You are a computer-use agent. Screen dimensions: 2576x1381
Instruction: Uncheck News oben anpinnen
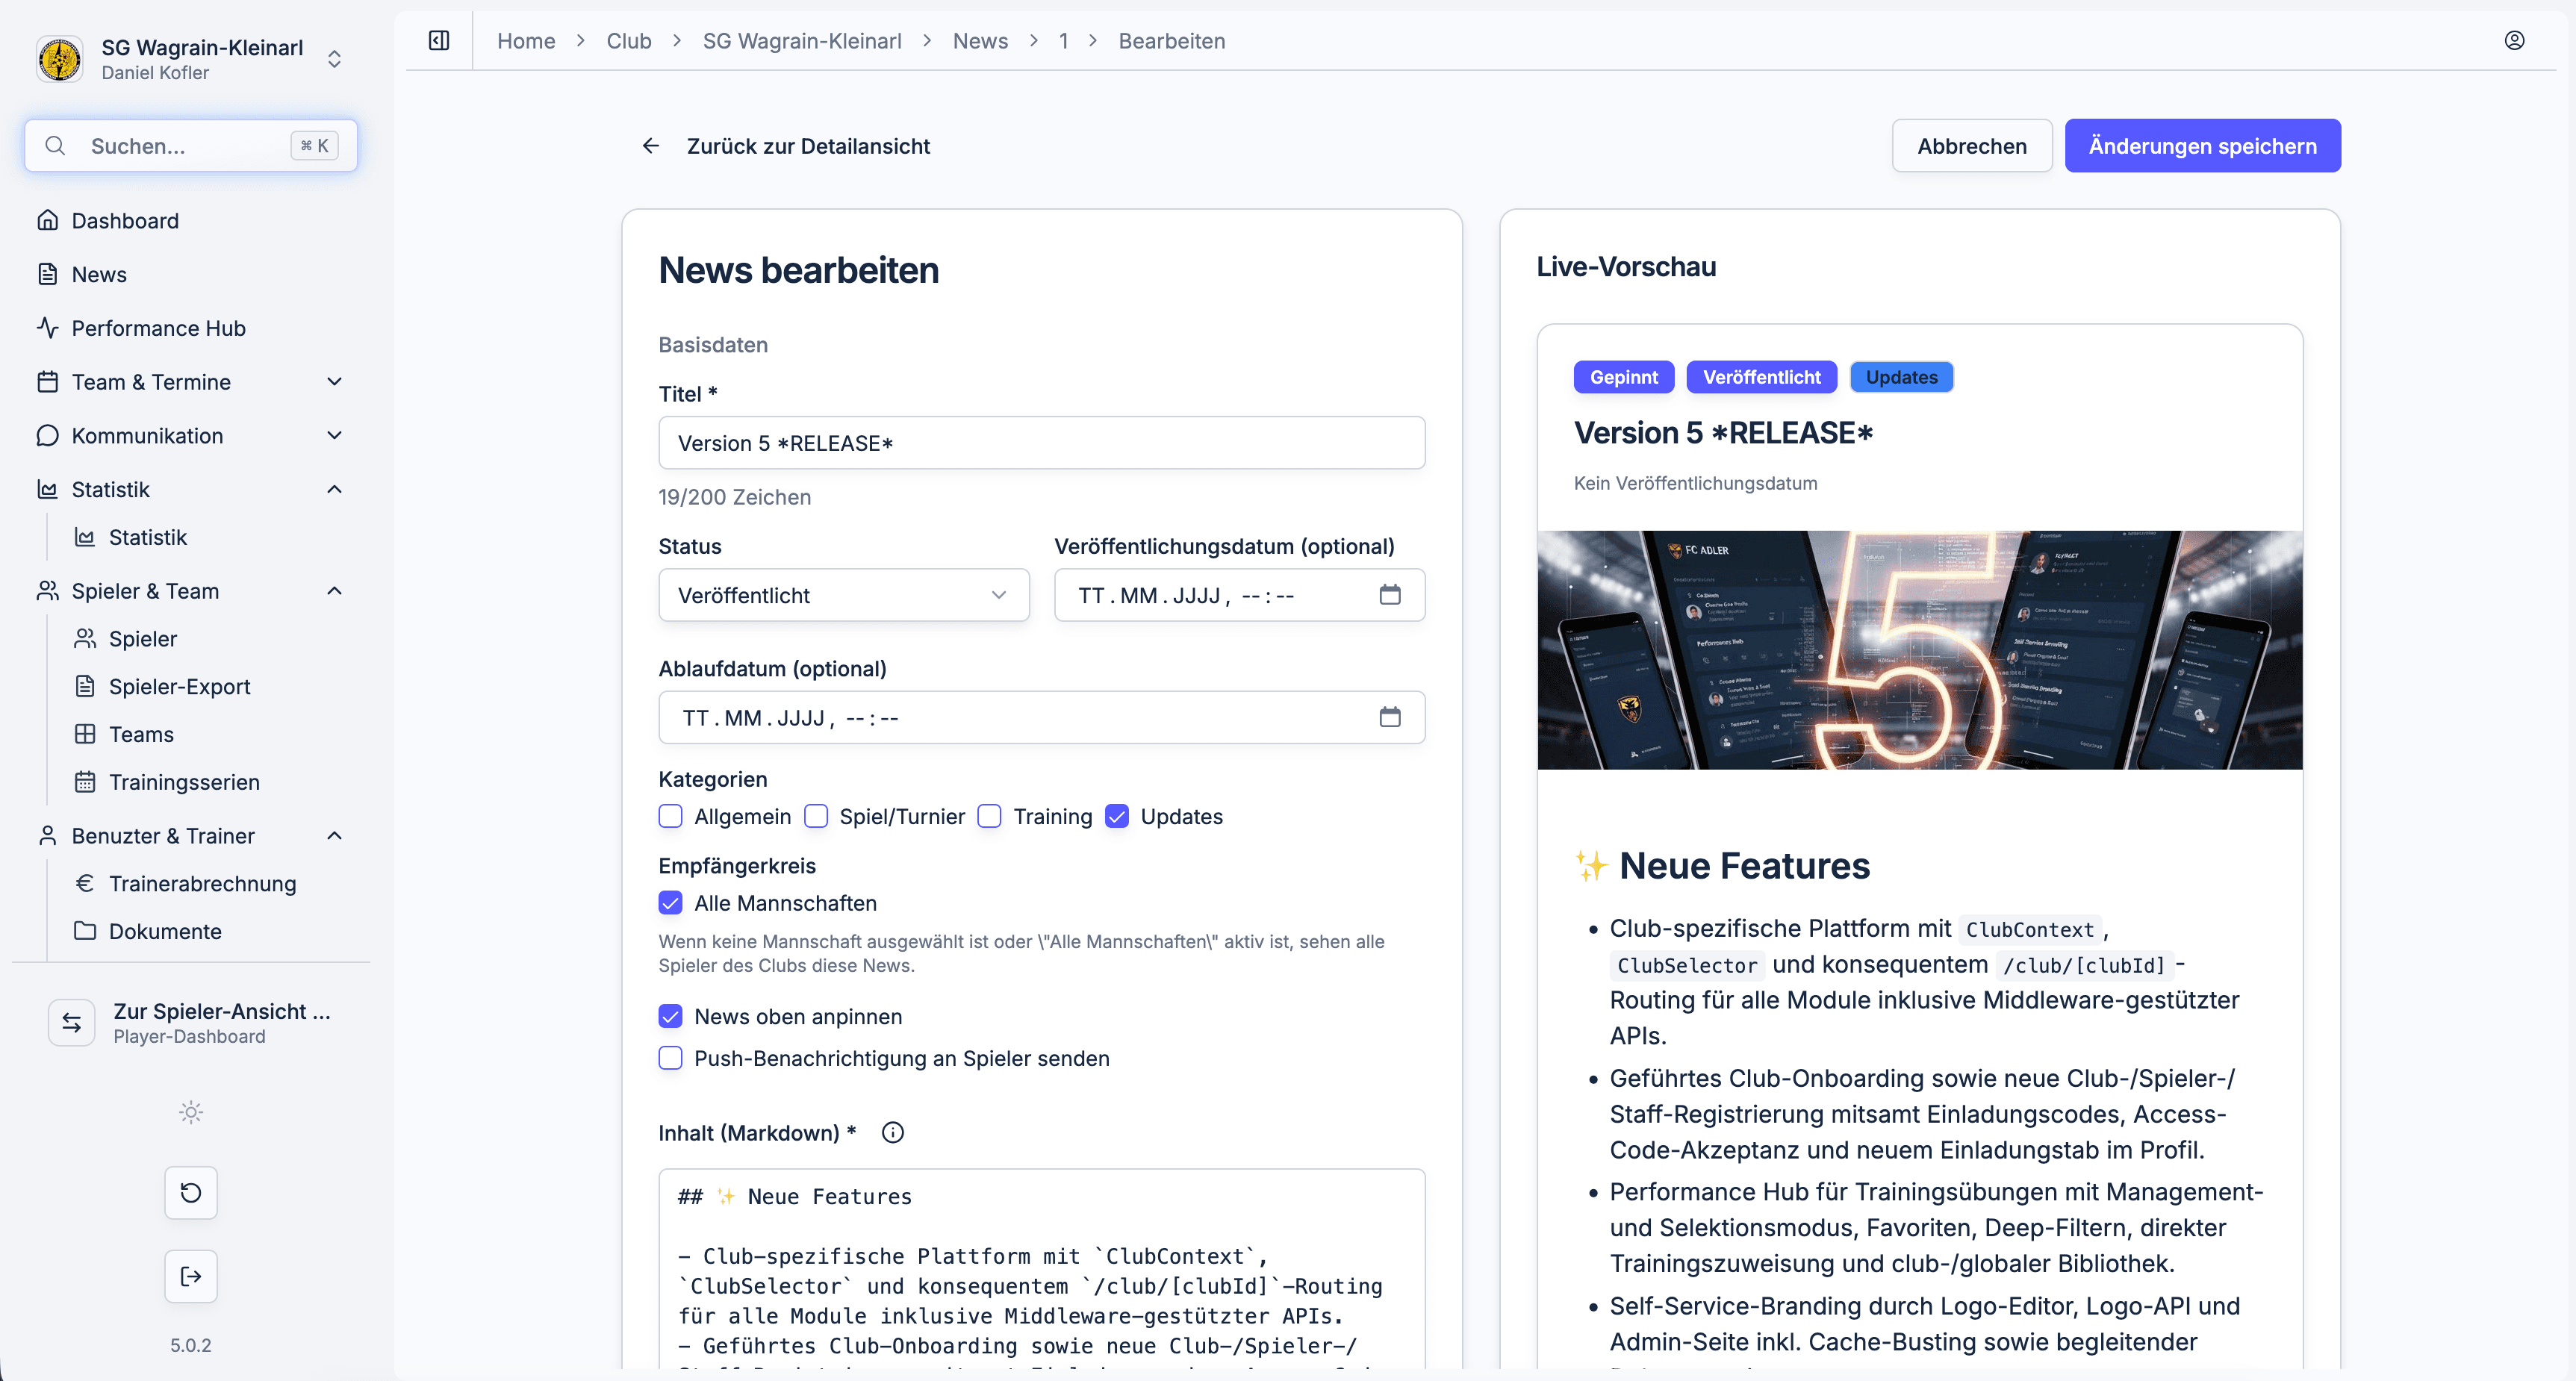[670, 1016]
